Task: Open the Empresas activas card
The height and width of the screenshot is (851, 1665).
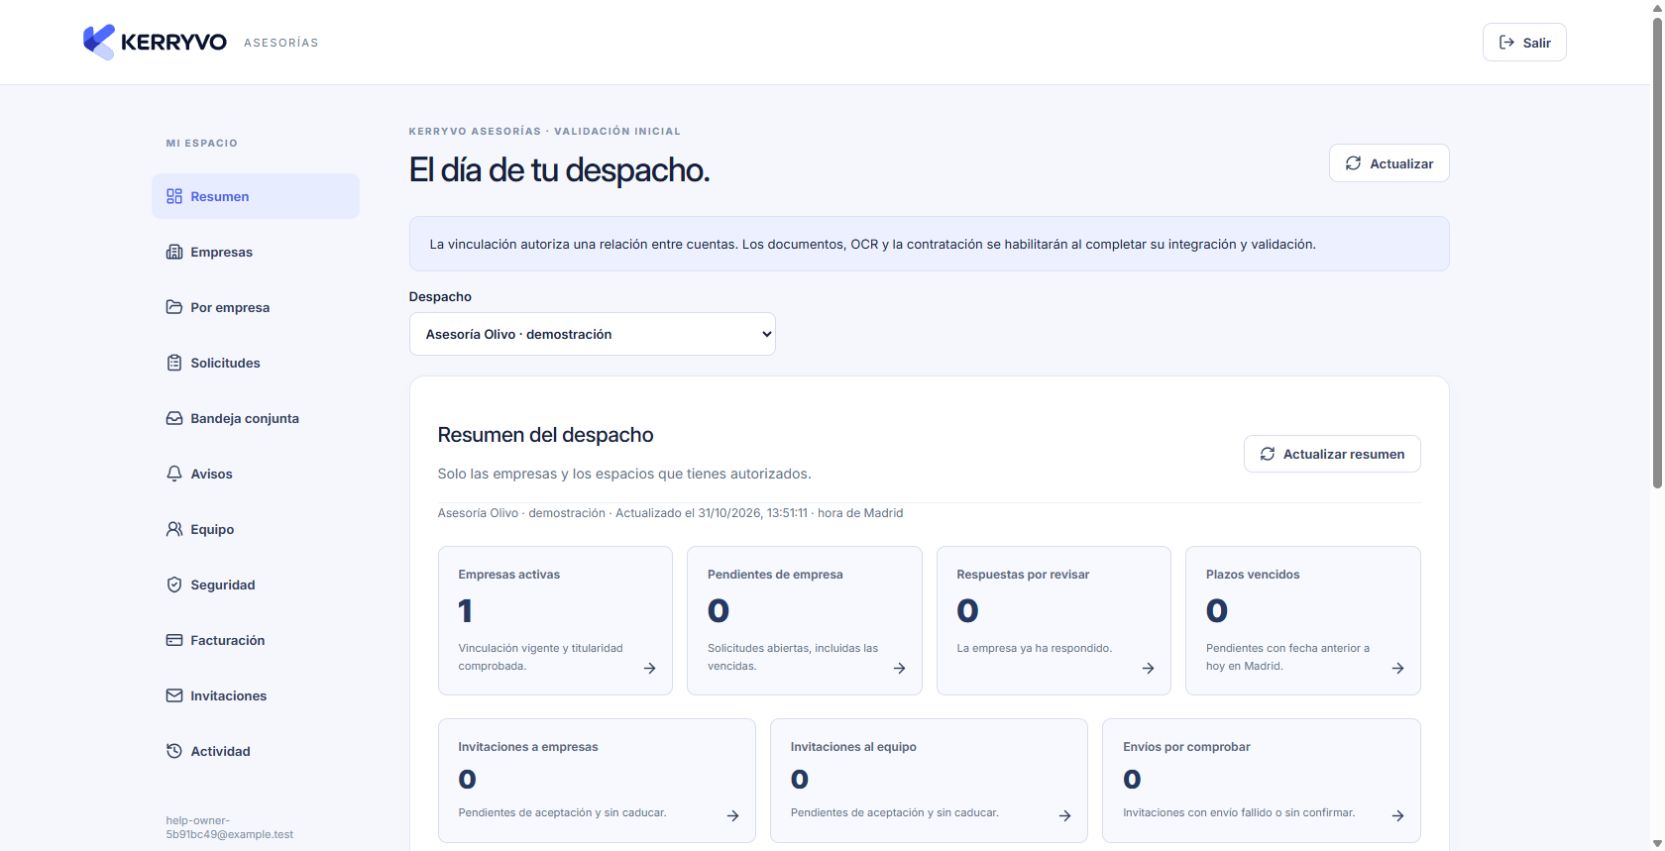Action: pyautogui.click(x=555, y=620)
